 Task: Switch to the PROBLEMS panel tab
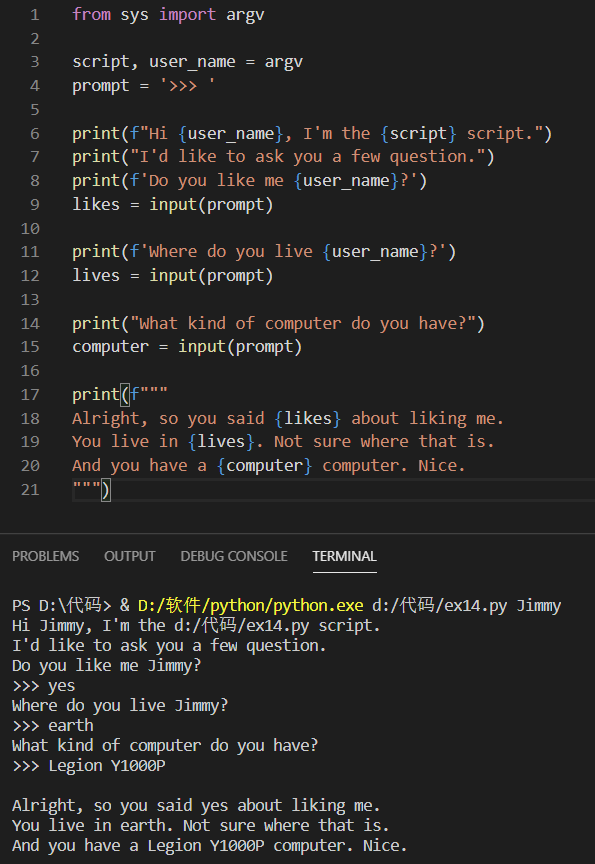[46, 556]
